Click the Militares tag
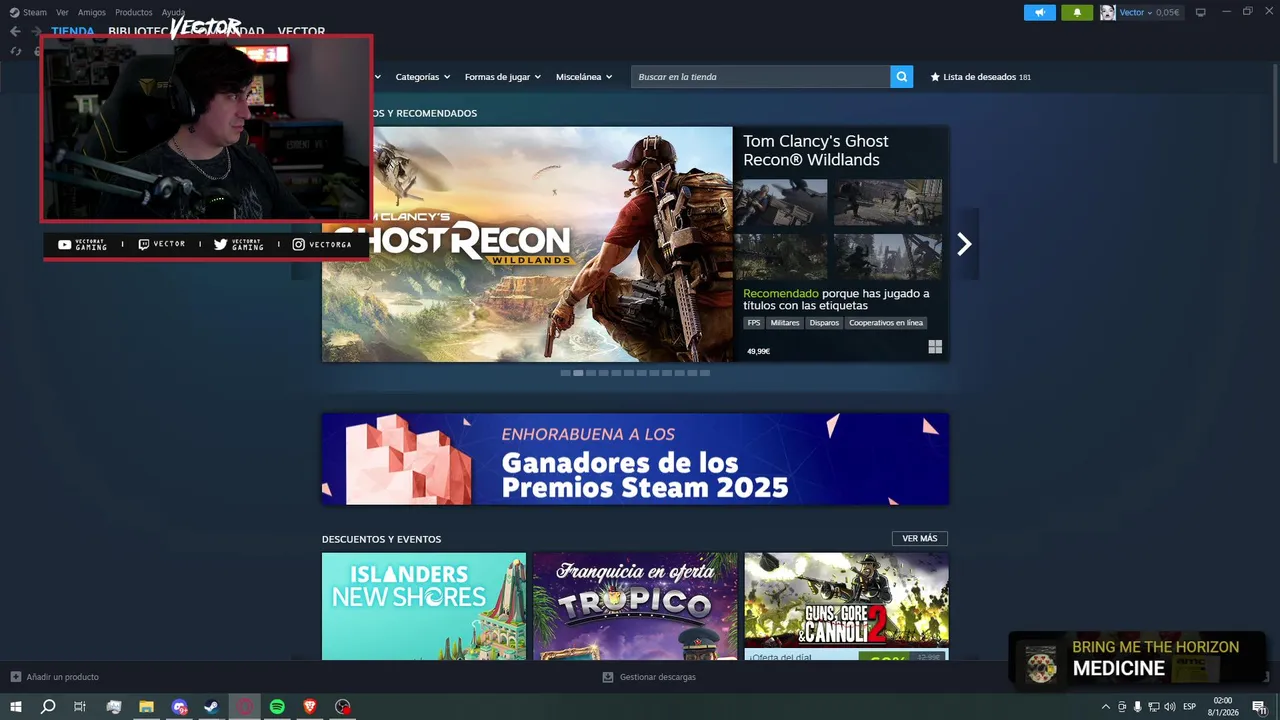Screen dimensions: 1280x720 (785, 323)
